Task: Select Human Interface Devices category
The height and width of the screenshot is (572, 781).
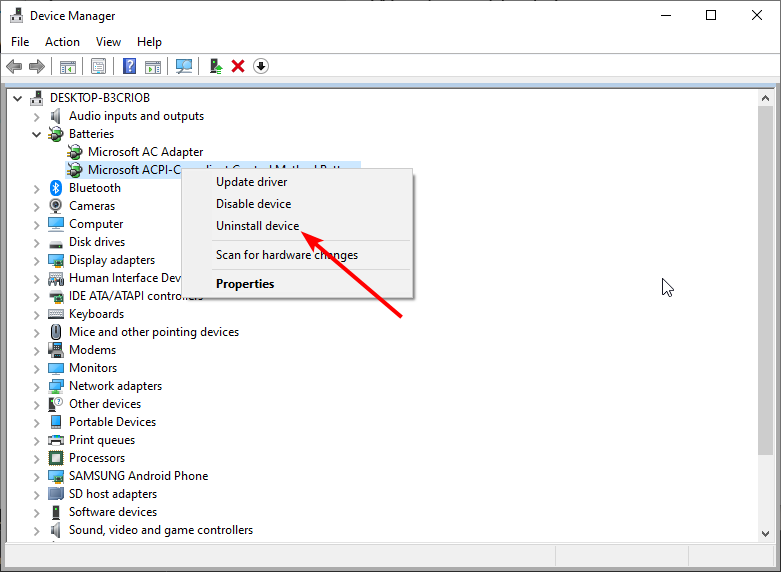Action: coord(125,278)
